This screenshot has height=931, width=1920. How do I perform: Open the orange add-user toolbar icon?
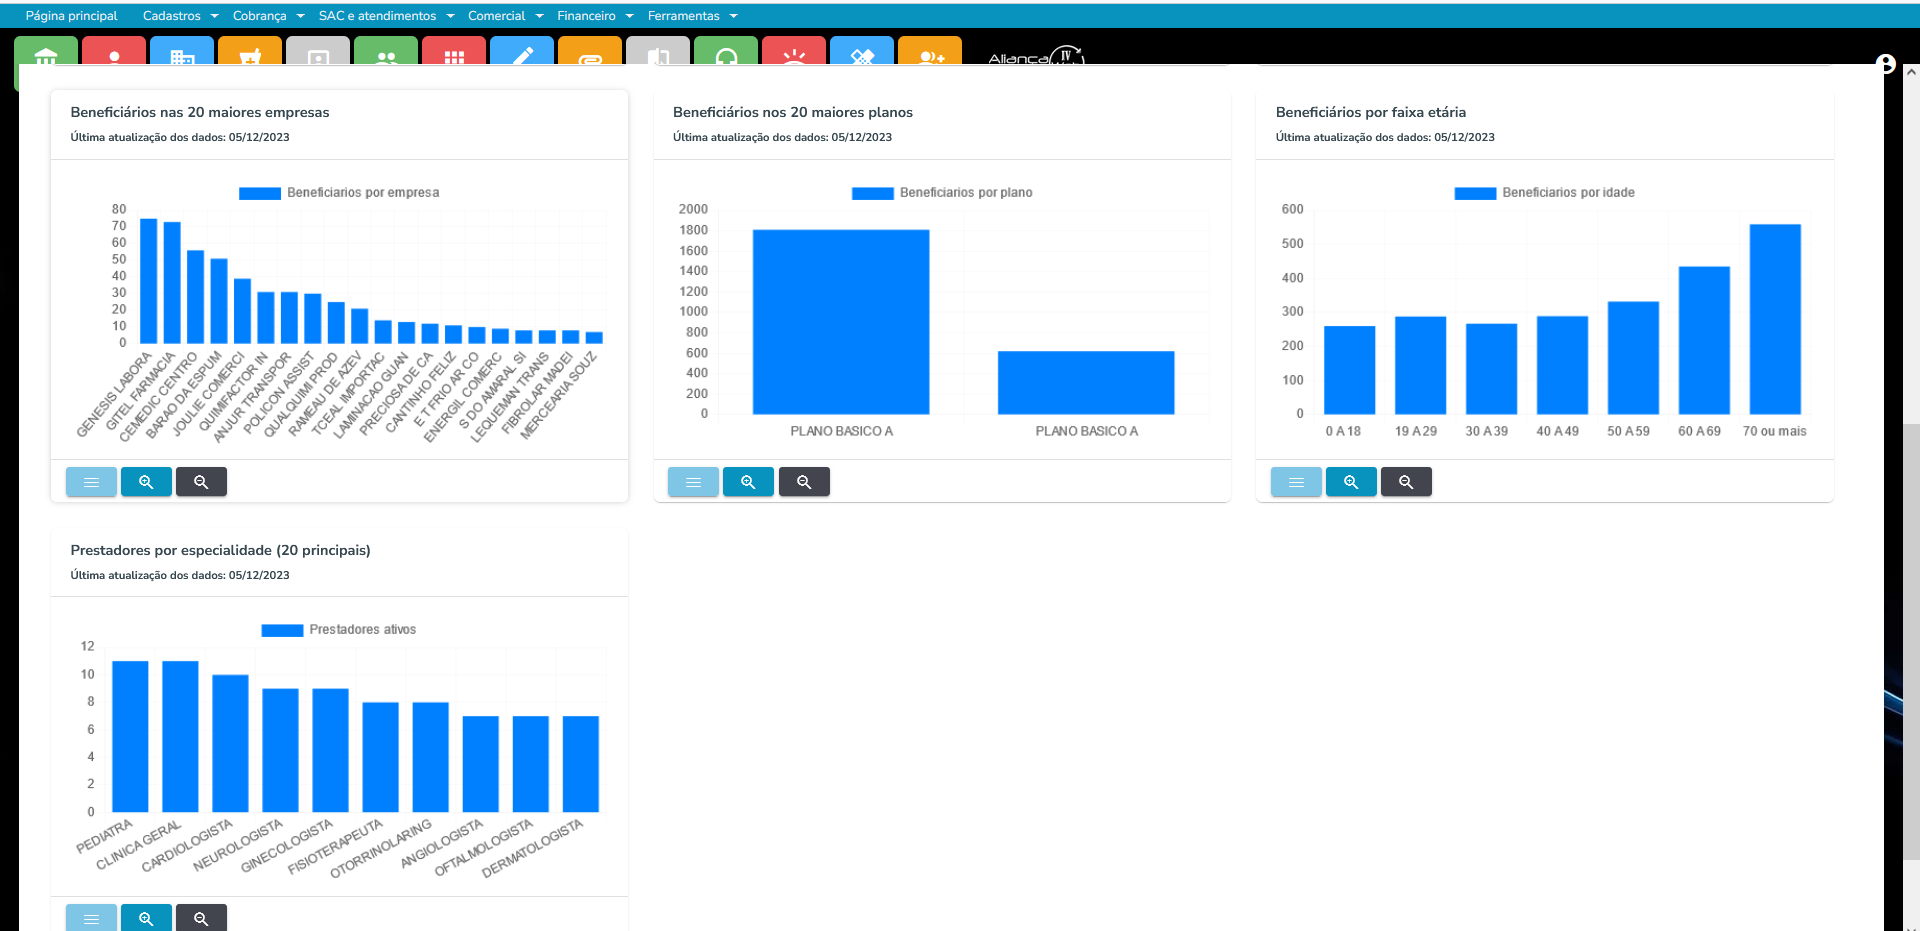[930, 56]
